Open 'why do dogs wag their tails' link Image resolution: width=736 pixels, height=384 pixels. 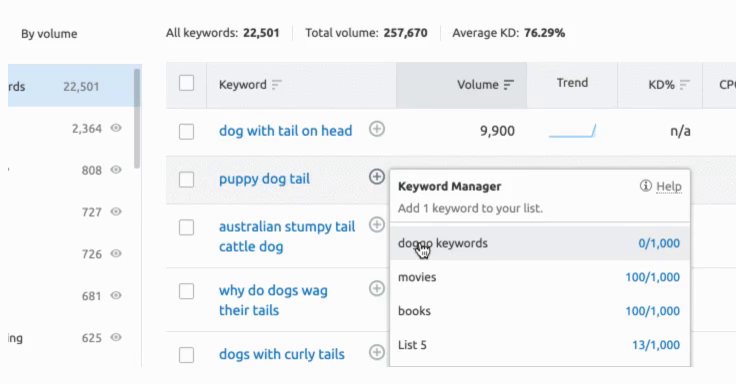273,300
